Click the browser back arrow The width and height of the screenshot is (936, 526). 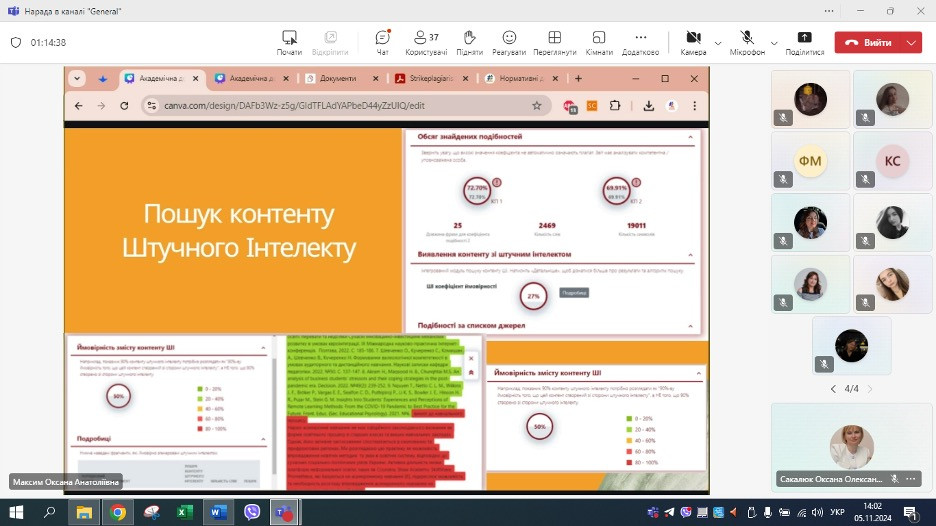[79, 106]
